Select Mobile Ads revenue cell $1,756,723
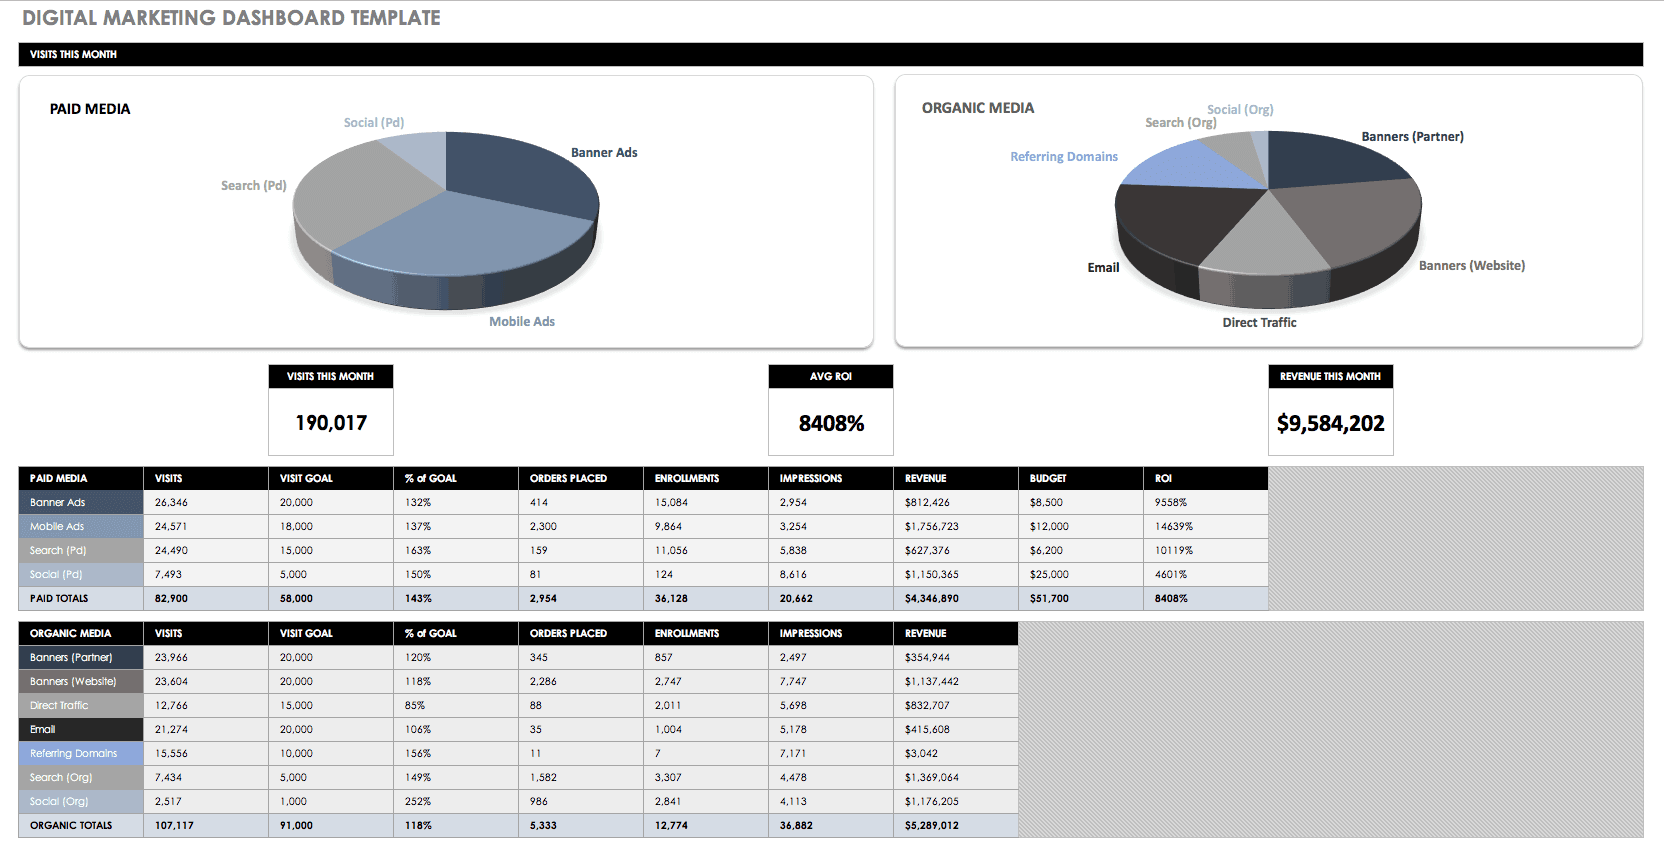Screen dimensions: 1664x851 [x=956, y=527]
